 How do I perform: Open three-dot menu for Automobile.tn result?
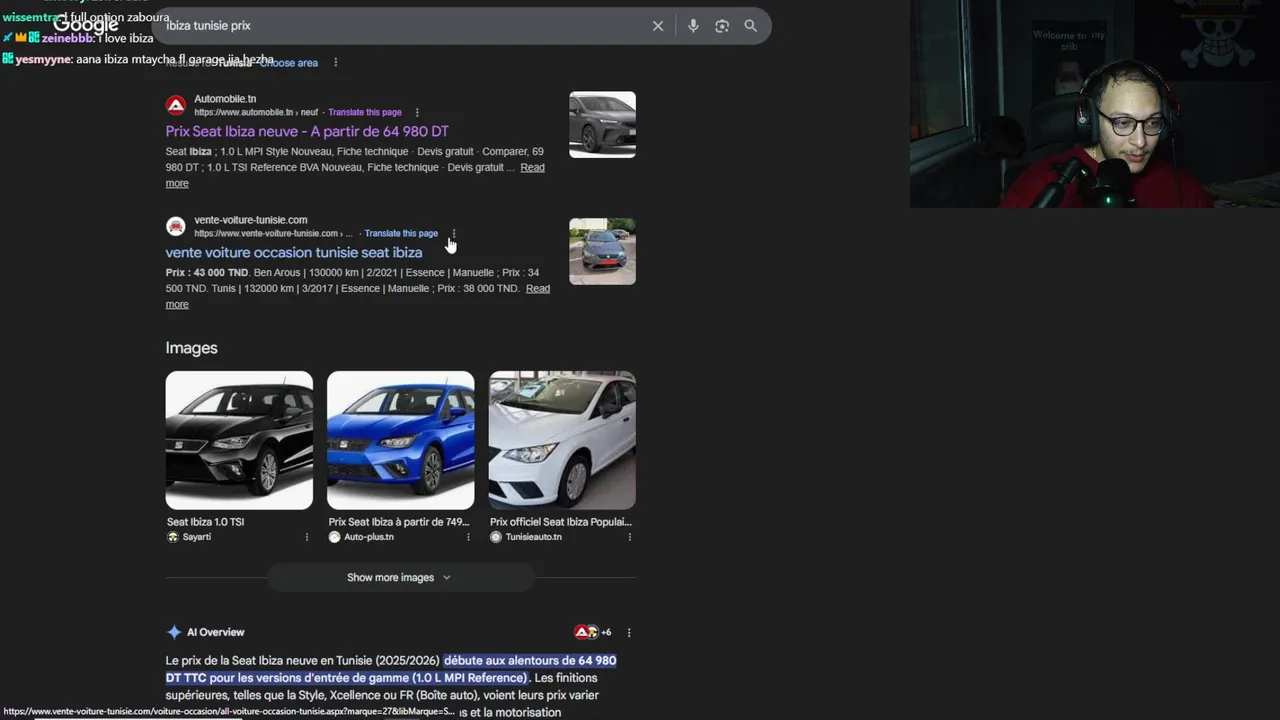(417, 113)
